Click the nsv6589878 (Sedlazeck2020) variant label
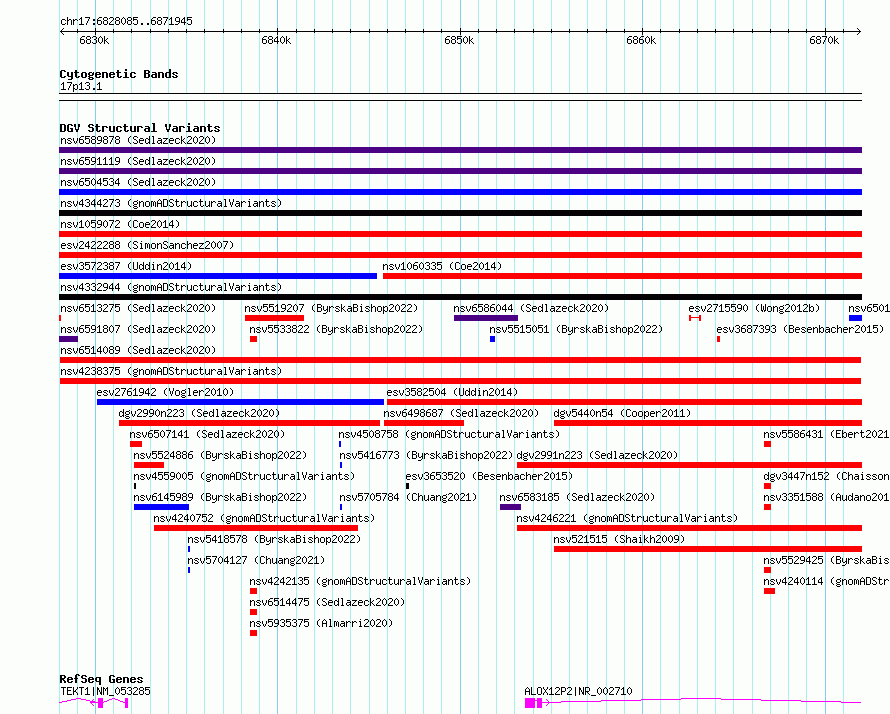The height and width of the screenshot is (714, 890). tap(138, 140)
